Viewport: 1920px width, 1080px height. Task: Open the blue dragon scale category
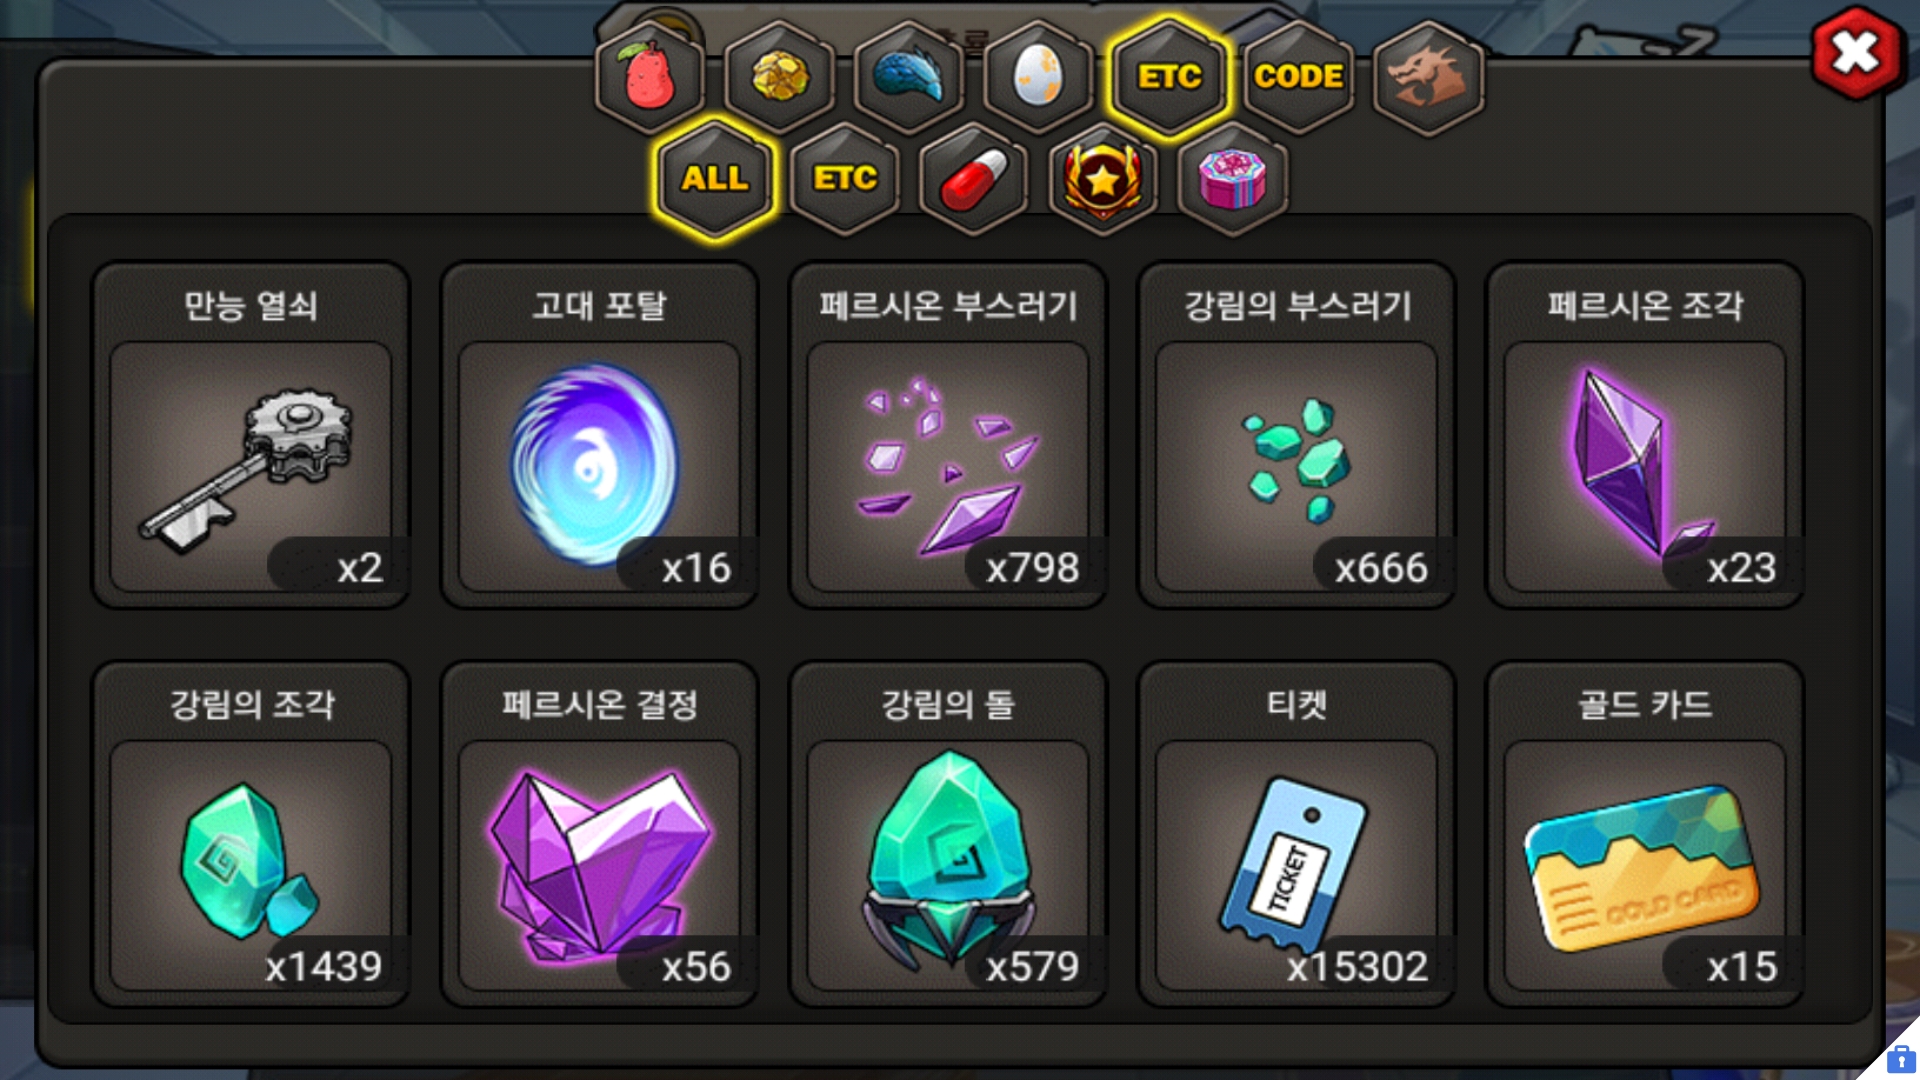[x=909, y=77]
